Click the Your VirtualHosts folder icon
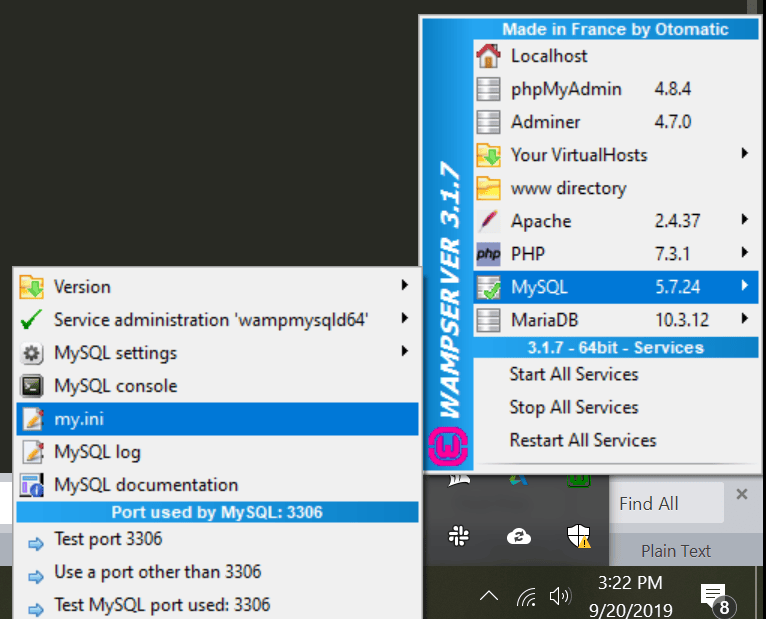This screenshot has height=619, width=766. (489, 155)
